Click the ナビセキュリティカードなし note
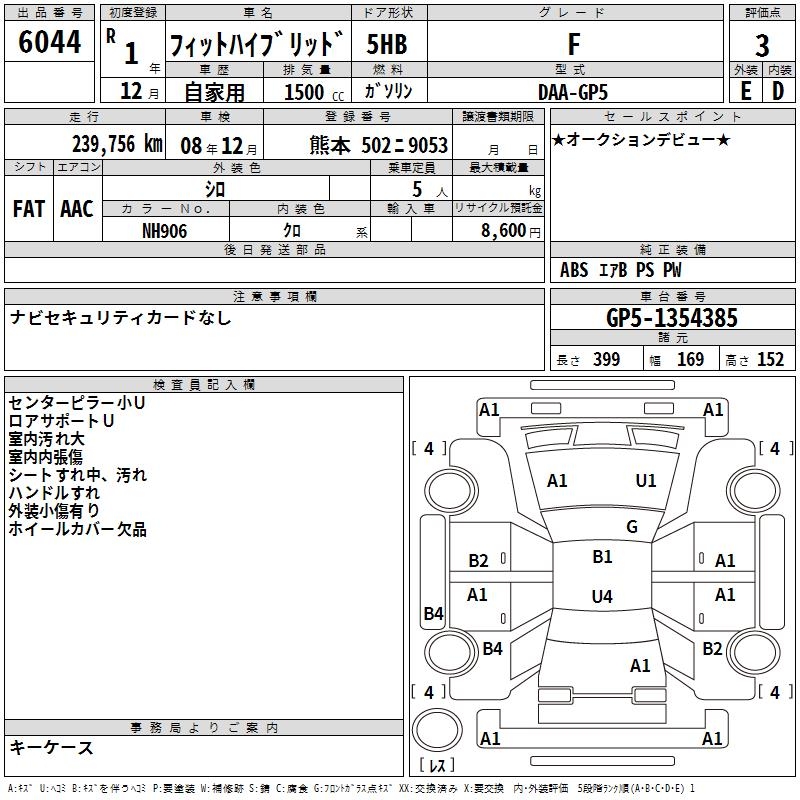Screen dimensions: 800x800 click(121, 318)
